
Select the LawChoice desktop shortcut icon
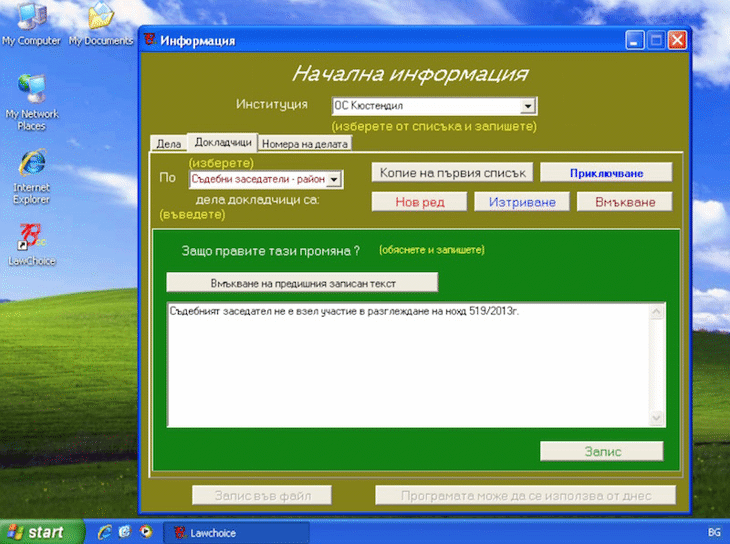coord(32,245)
